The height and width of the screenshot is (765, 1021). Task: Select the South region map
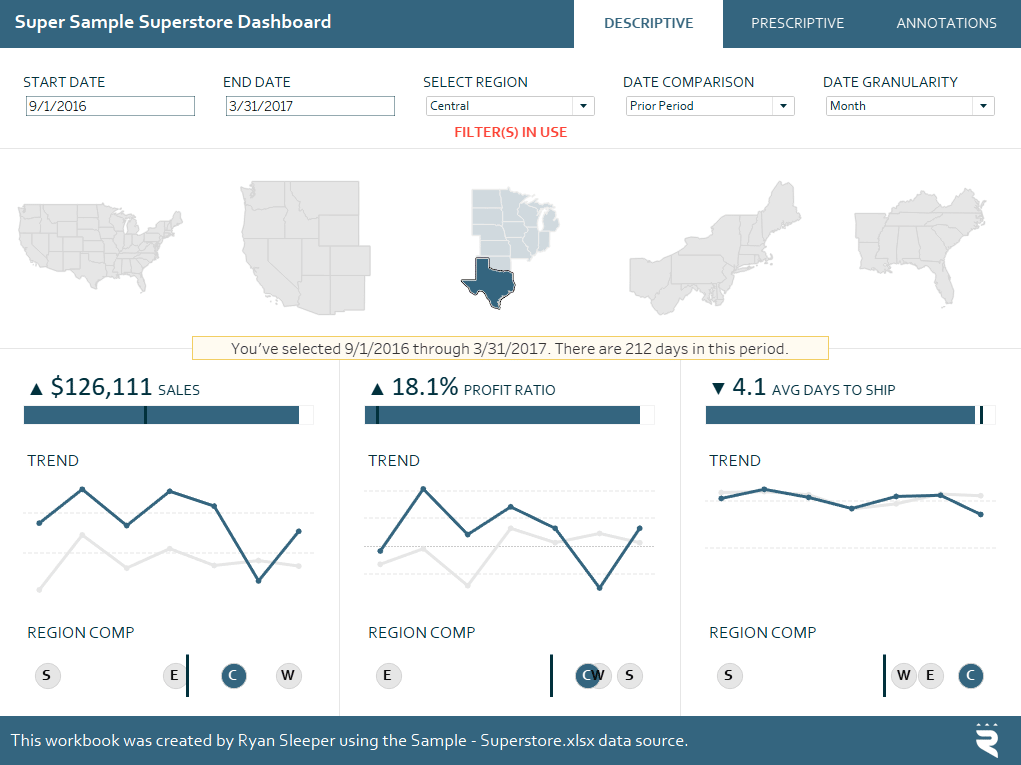tap(920, 246)
